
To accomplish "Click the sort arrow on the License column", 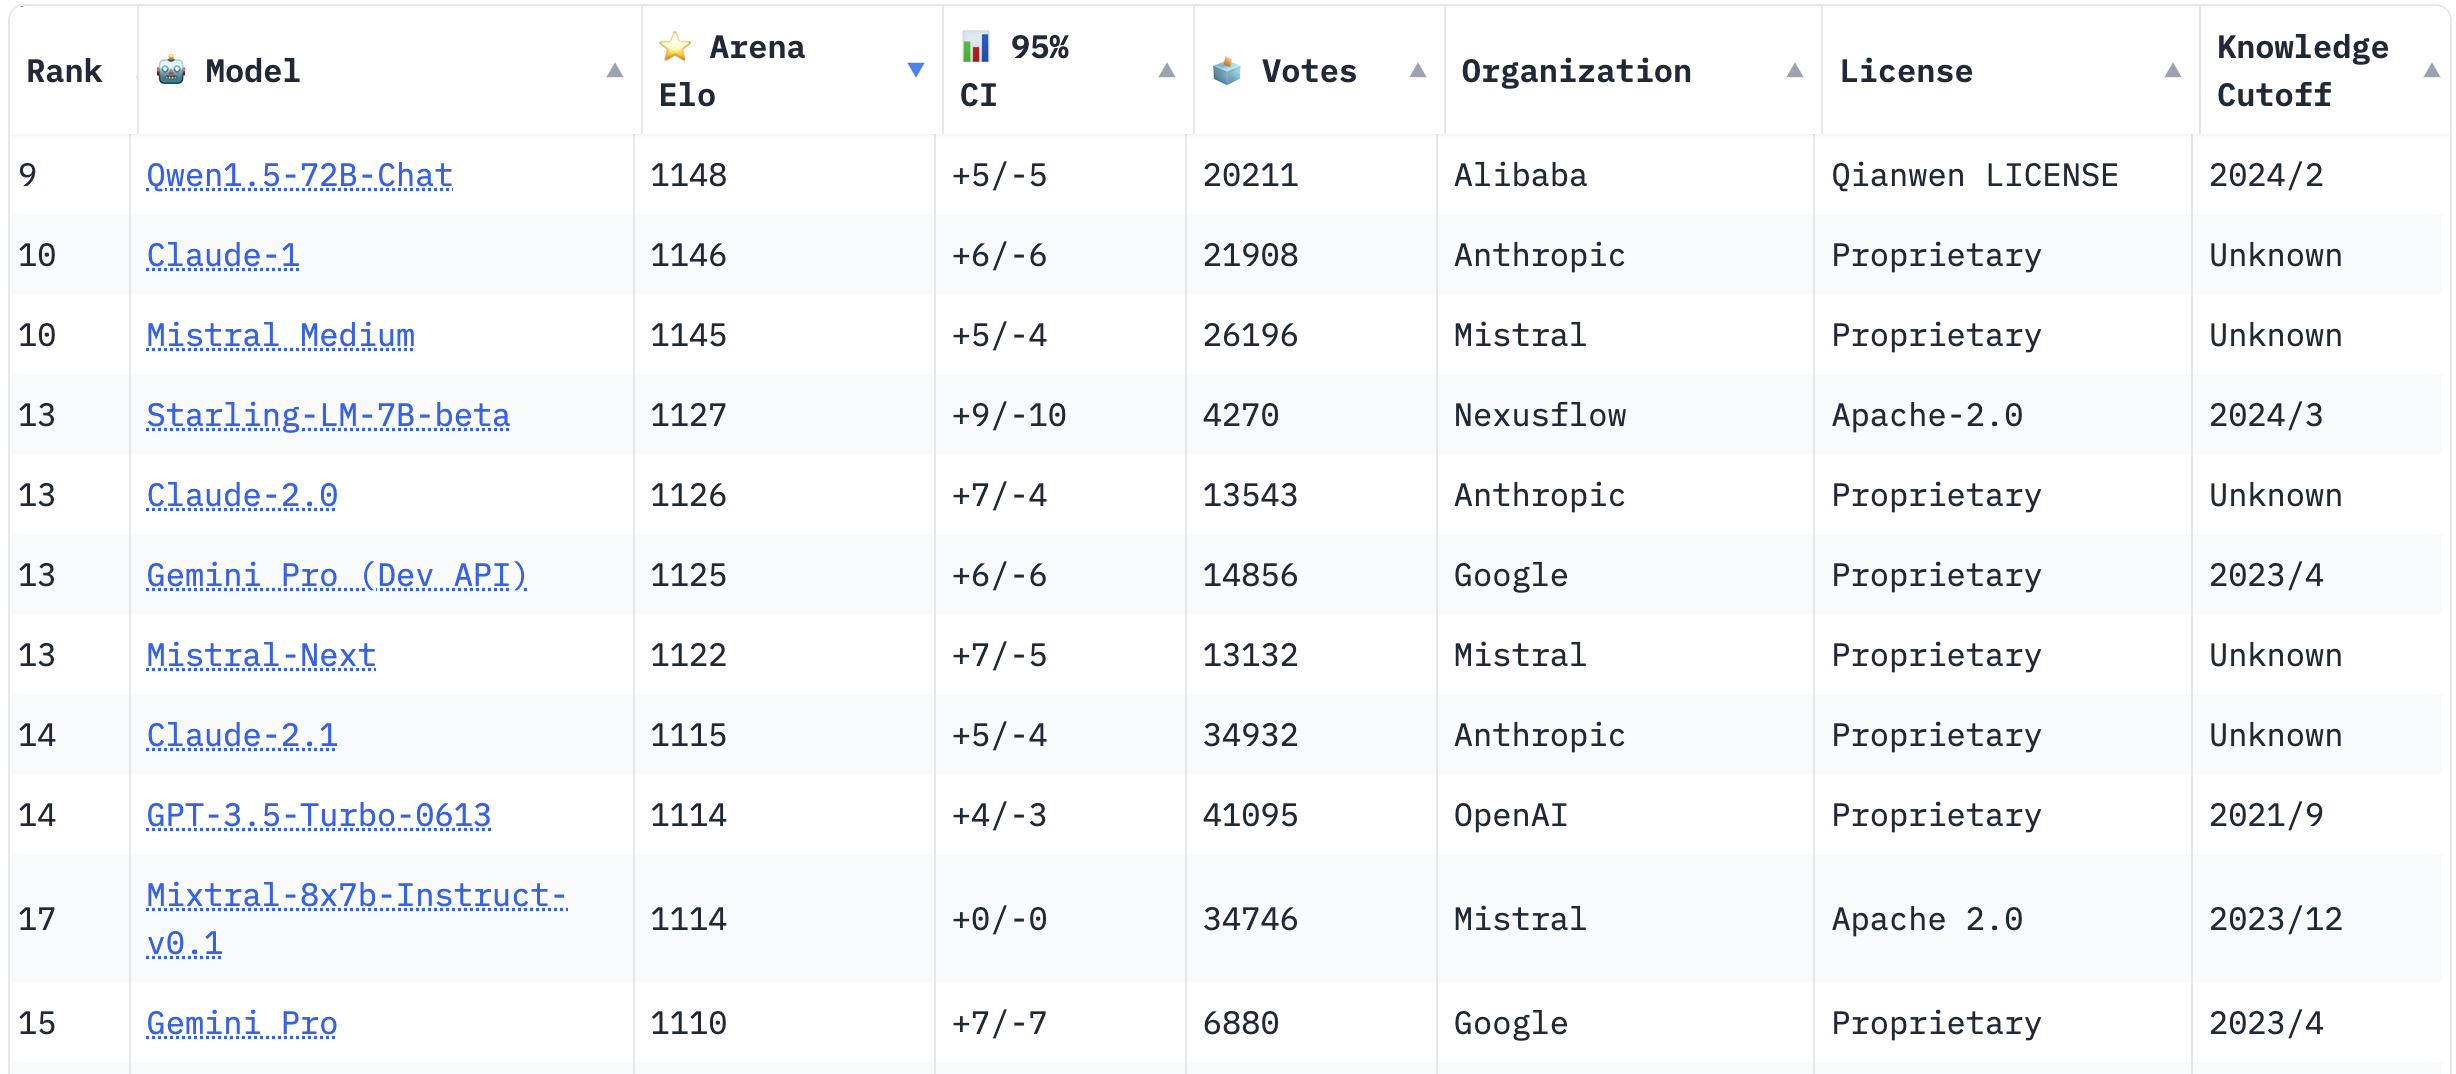I will (2174, 70).
